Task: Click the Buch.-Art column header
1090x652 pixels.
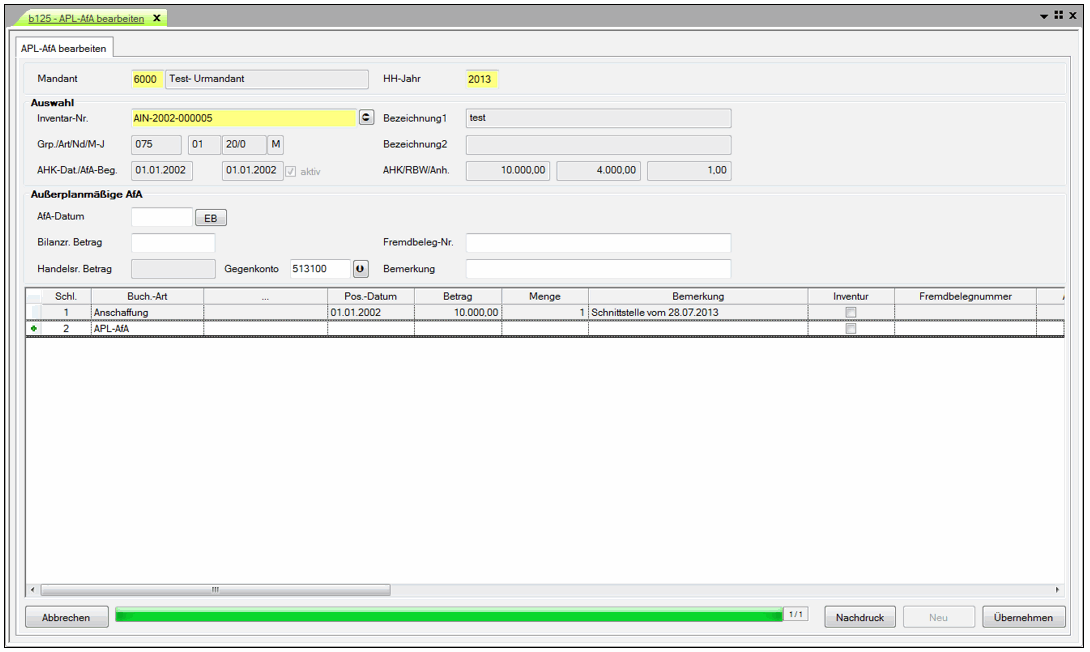Action: [147, 296]
